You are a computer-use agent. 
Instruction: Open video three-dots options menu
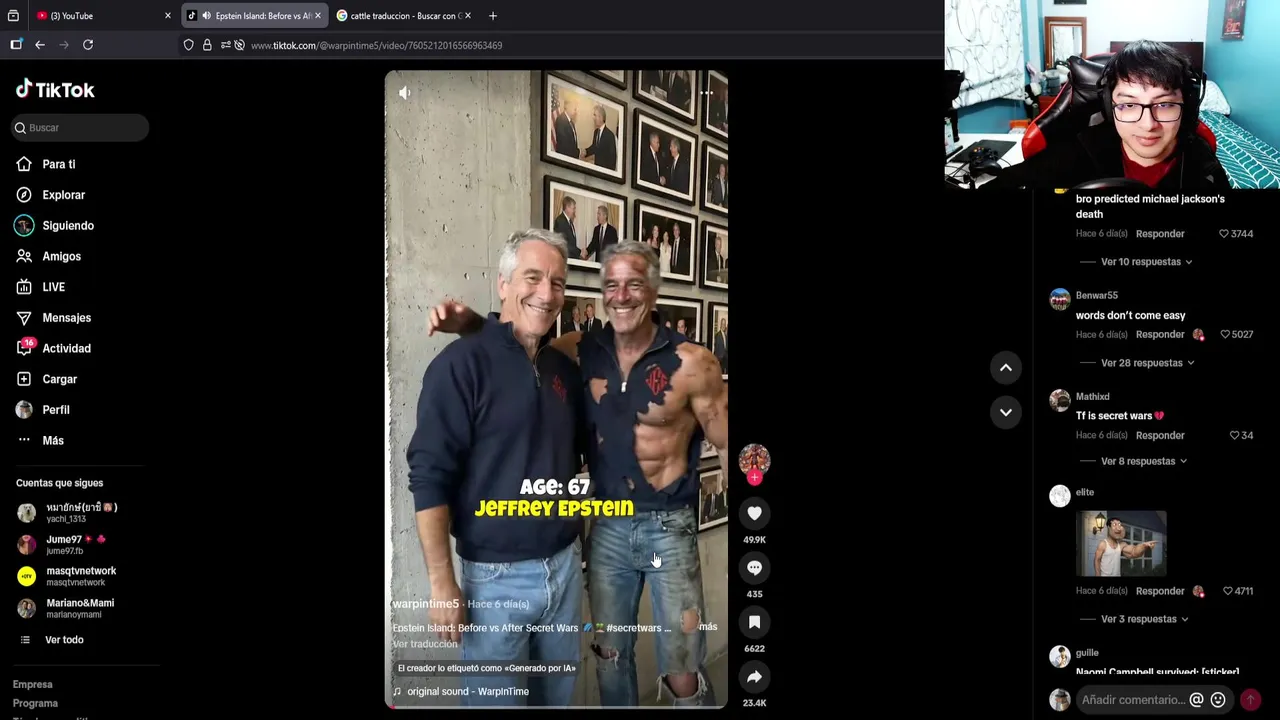pos(706,93)
